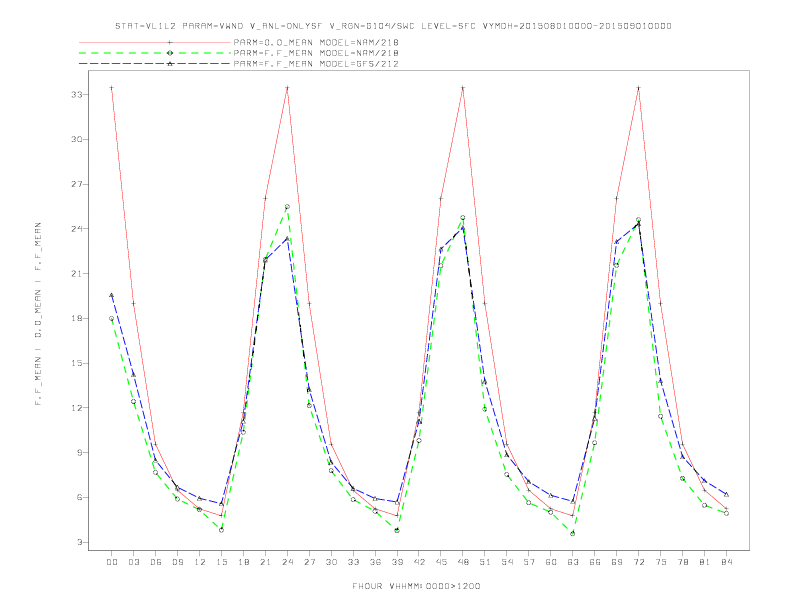Click y-axis tick label 12
This screenshot has width=792, height=612.
(x=77, y=408)
